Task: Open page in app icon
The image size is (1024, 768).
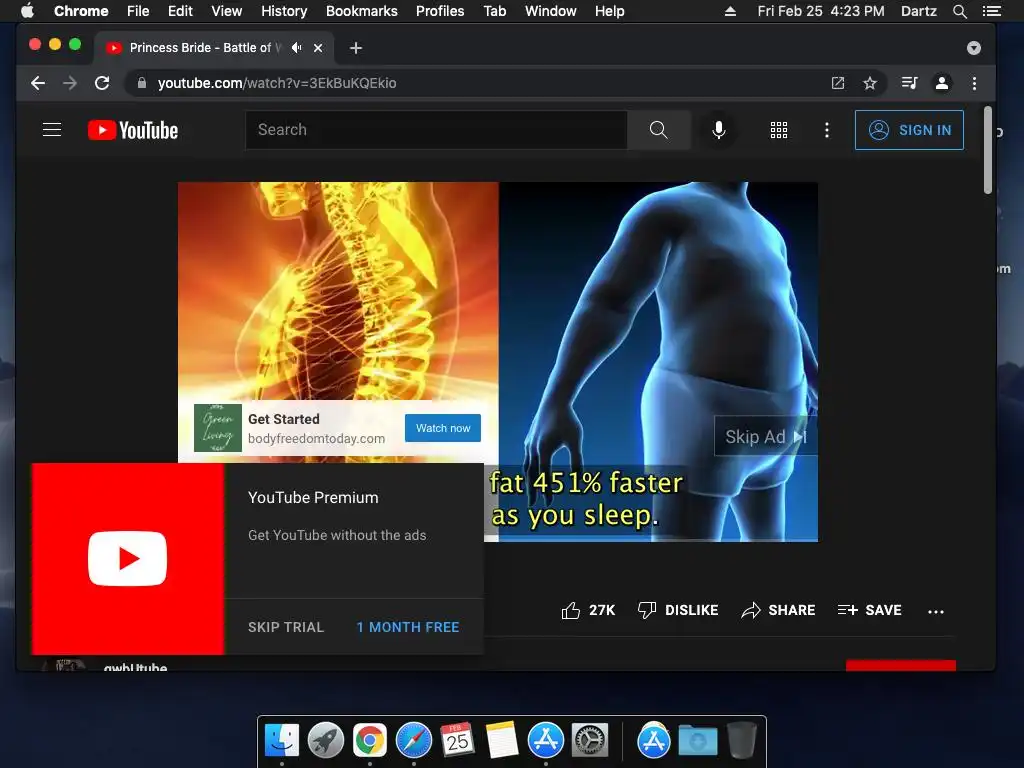Action: pyautogui.click(x=838, y=83)
